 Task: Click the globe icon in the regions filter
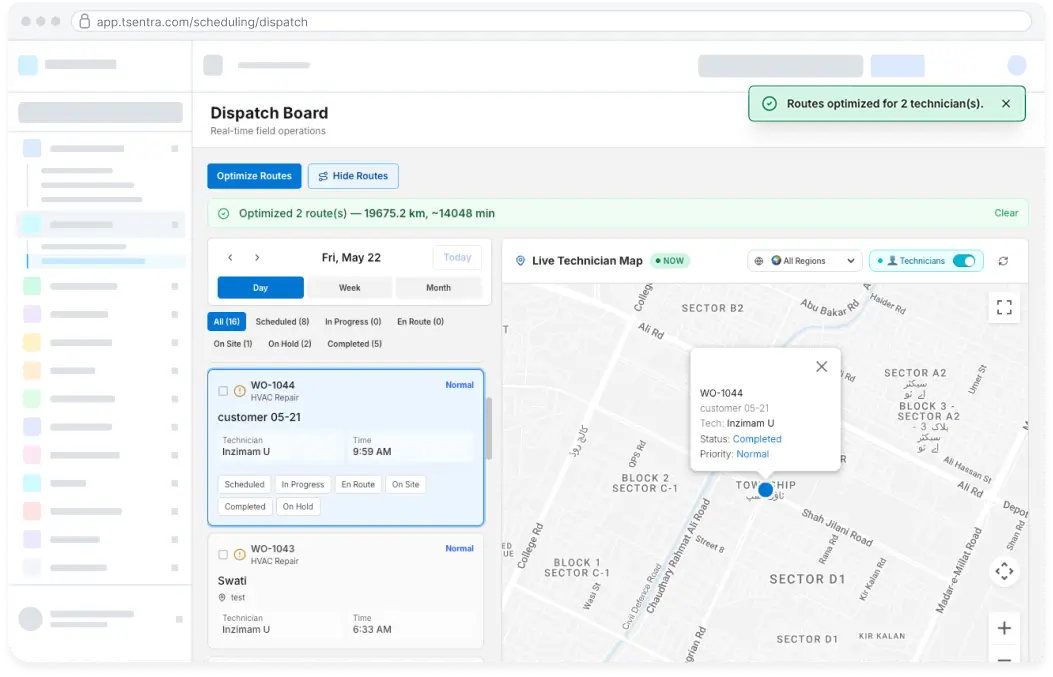(759, 261)
